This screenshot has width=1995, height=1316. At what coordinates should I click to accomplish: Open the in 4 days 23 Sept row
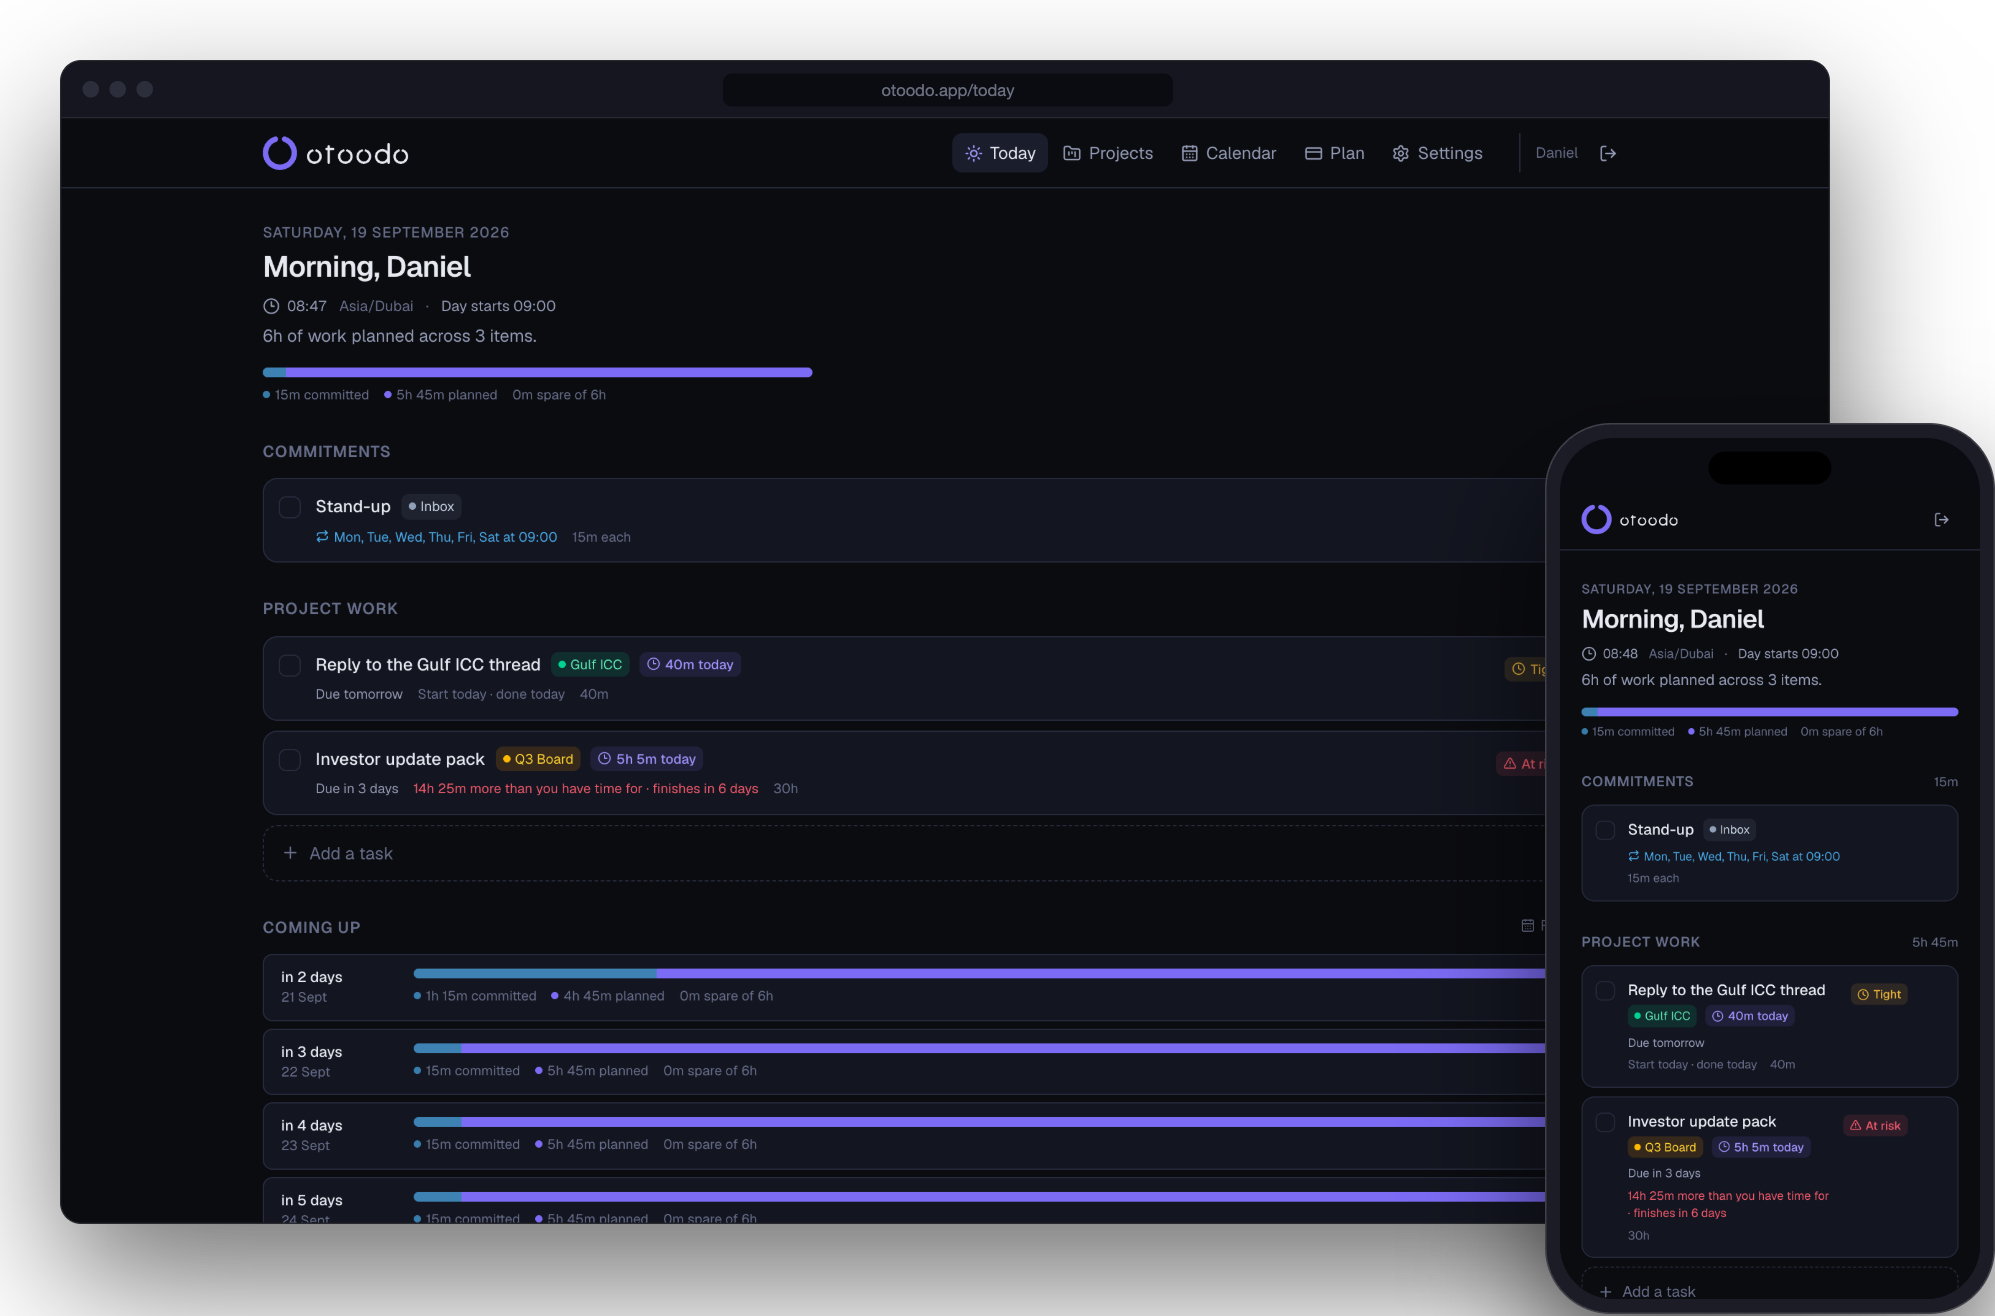905,1136
